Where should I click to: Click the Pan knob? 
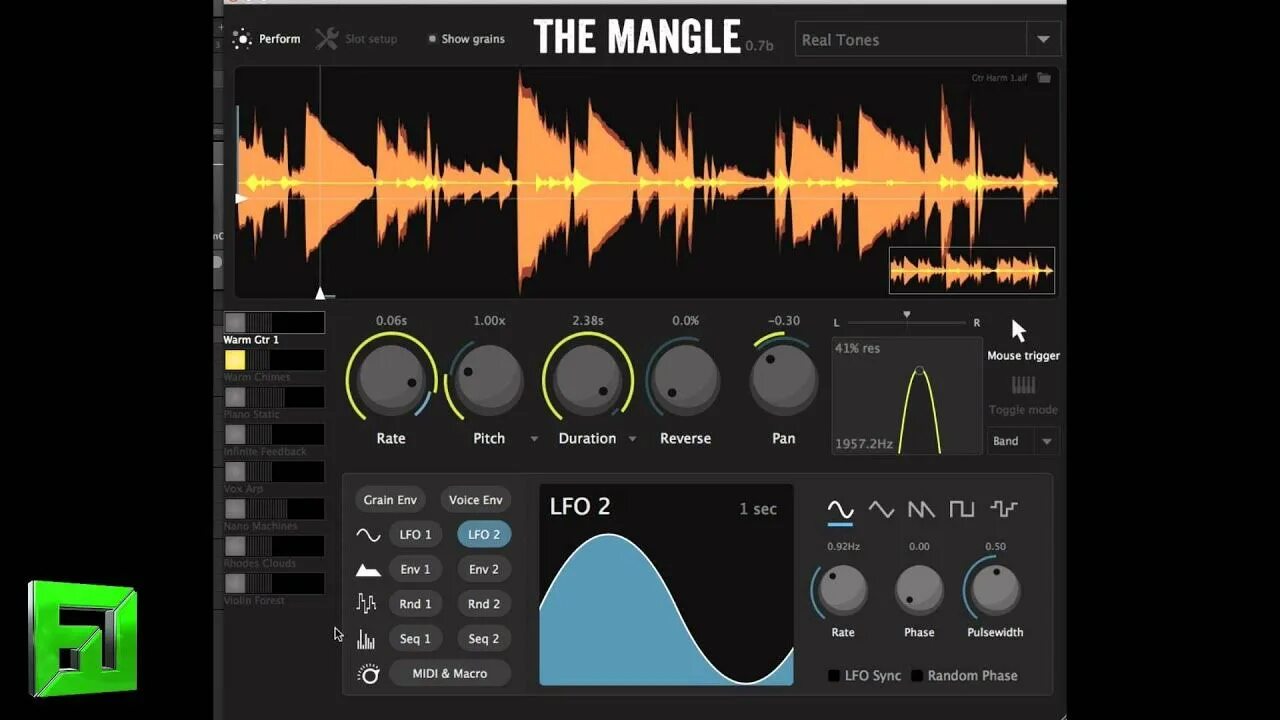pyautogui.click(x=784, y=379)
